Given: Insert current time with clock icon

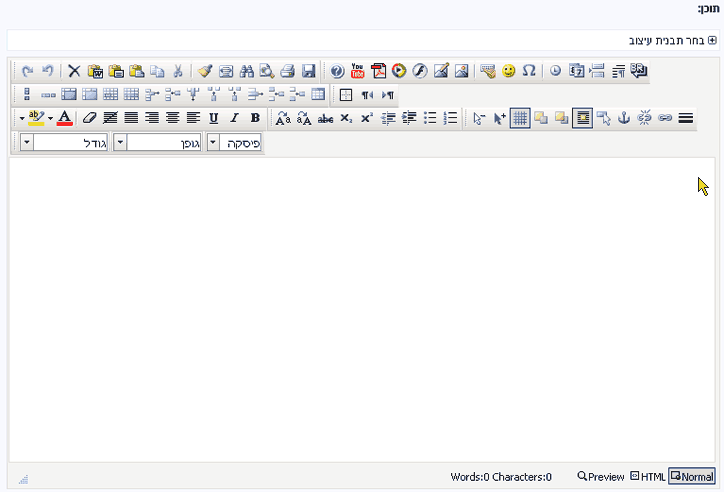Looking at the screenshot, I should coord(555,71).
